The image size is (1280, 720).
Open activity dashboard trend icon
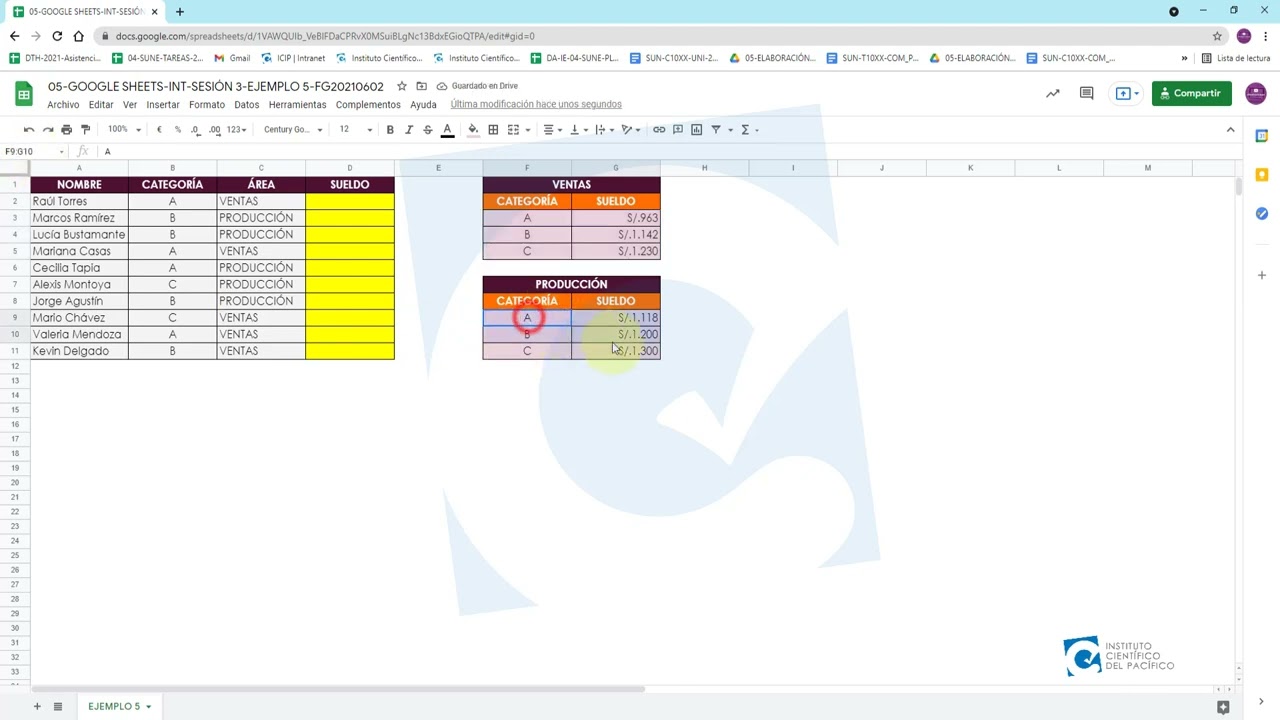pos(1053,93)
